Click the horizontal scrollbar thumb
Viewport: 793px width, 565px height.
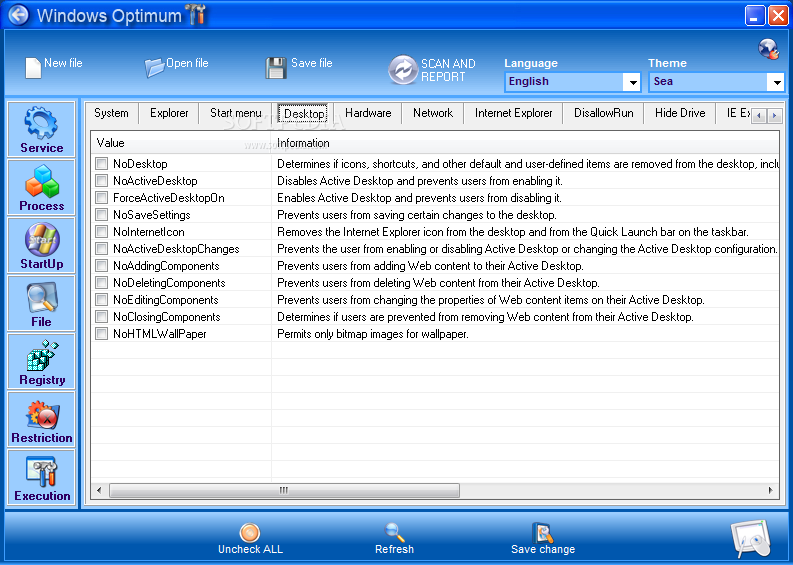coord(284,490)
